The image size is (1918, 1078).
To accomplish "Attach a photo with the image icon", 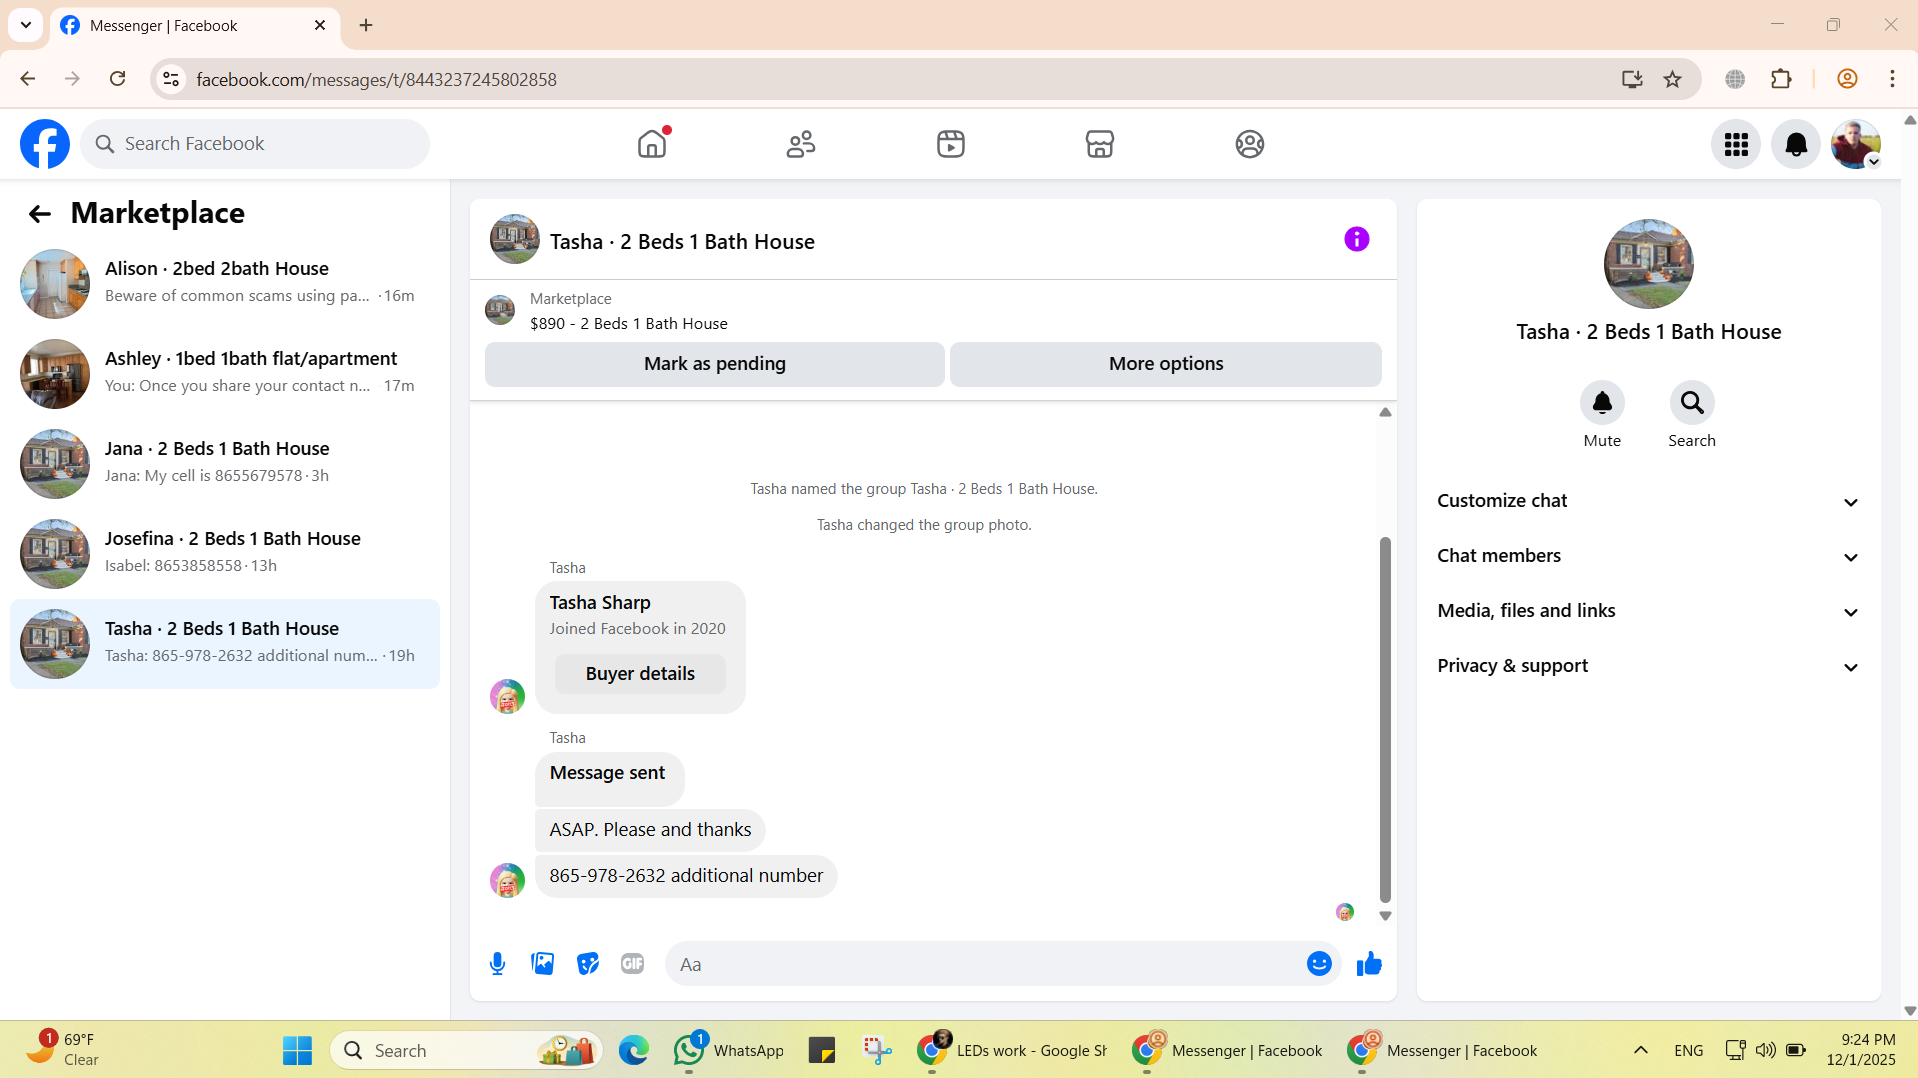I will (x=543, y=964).
